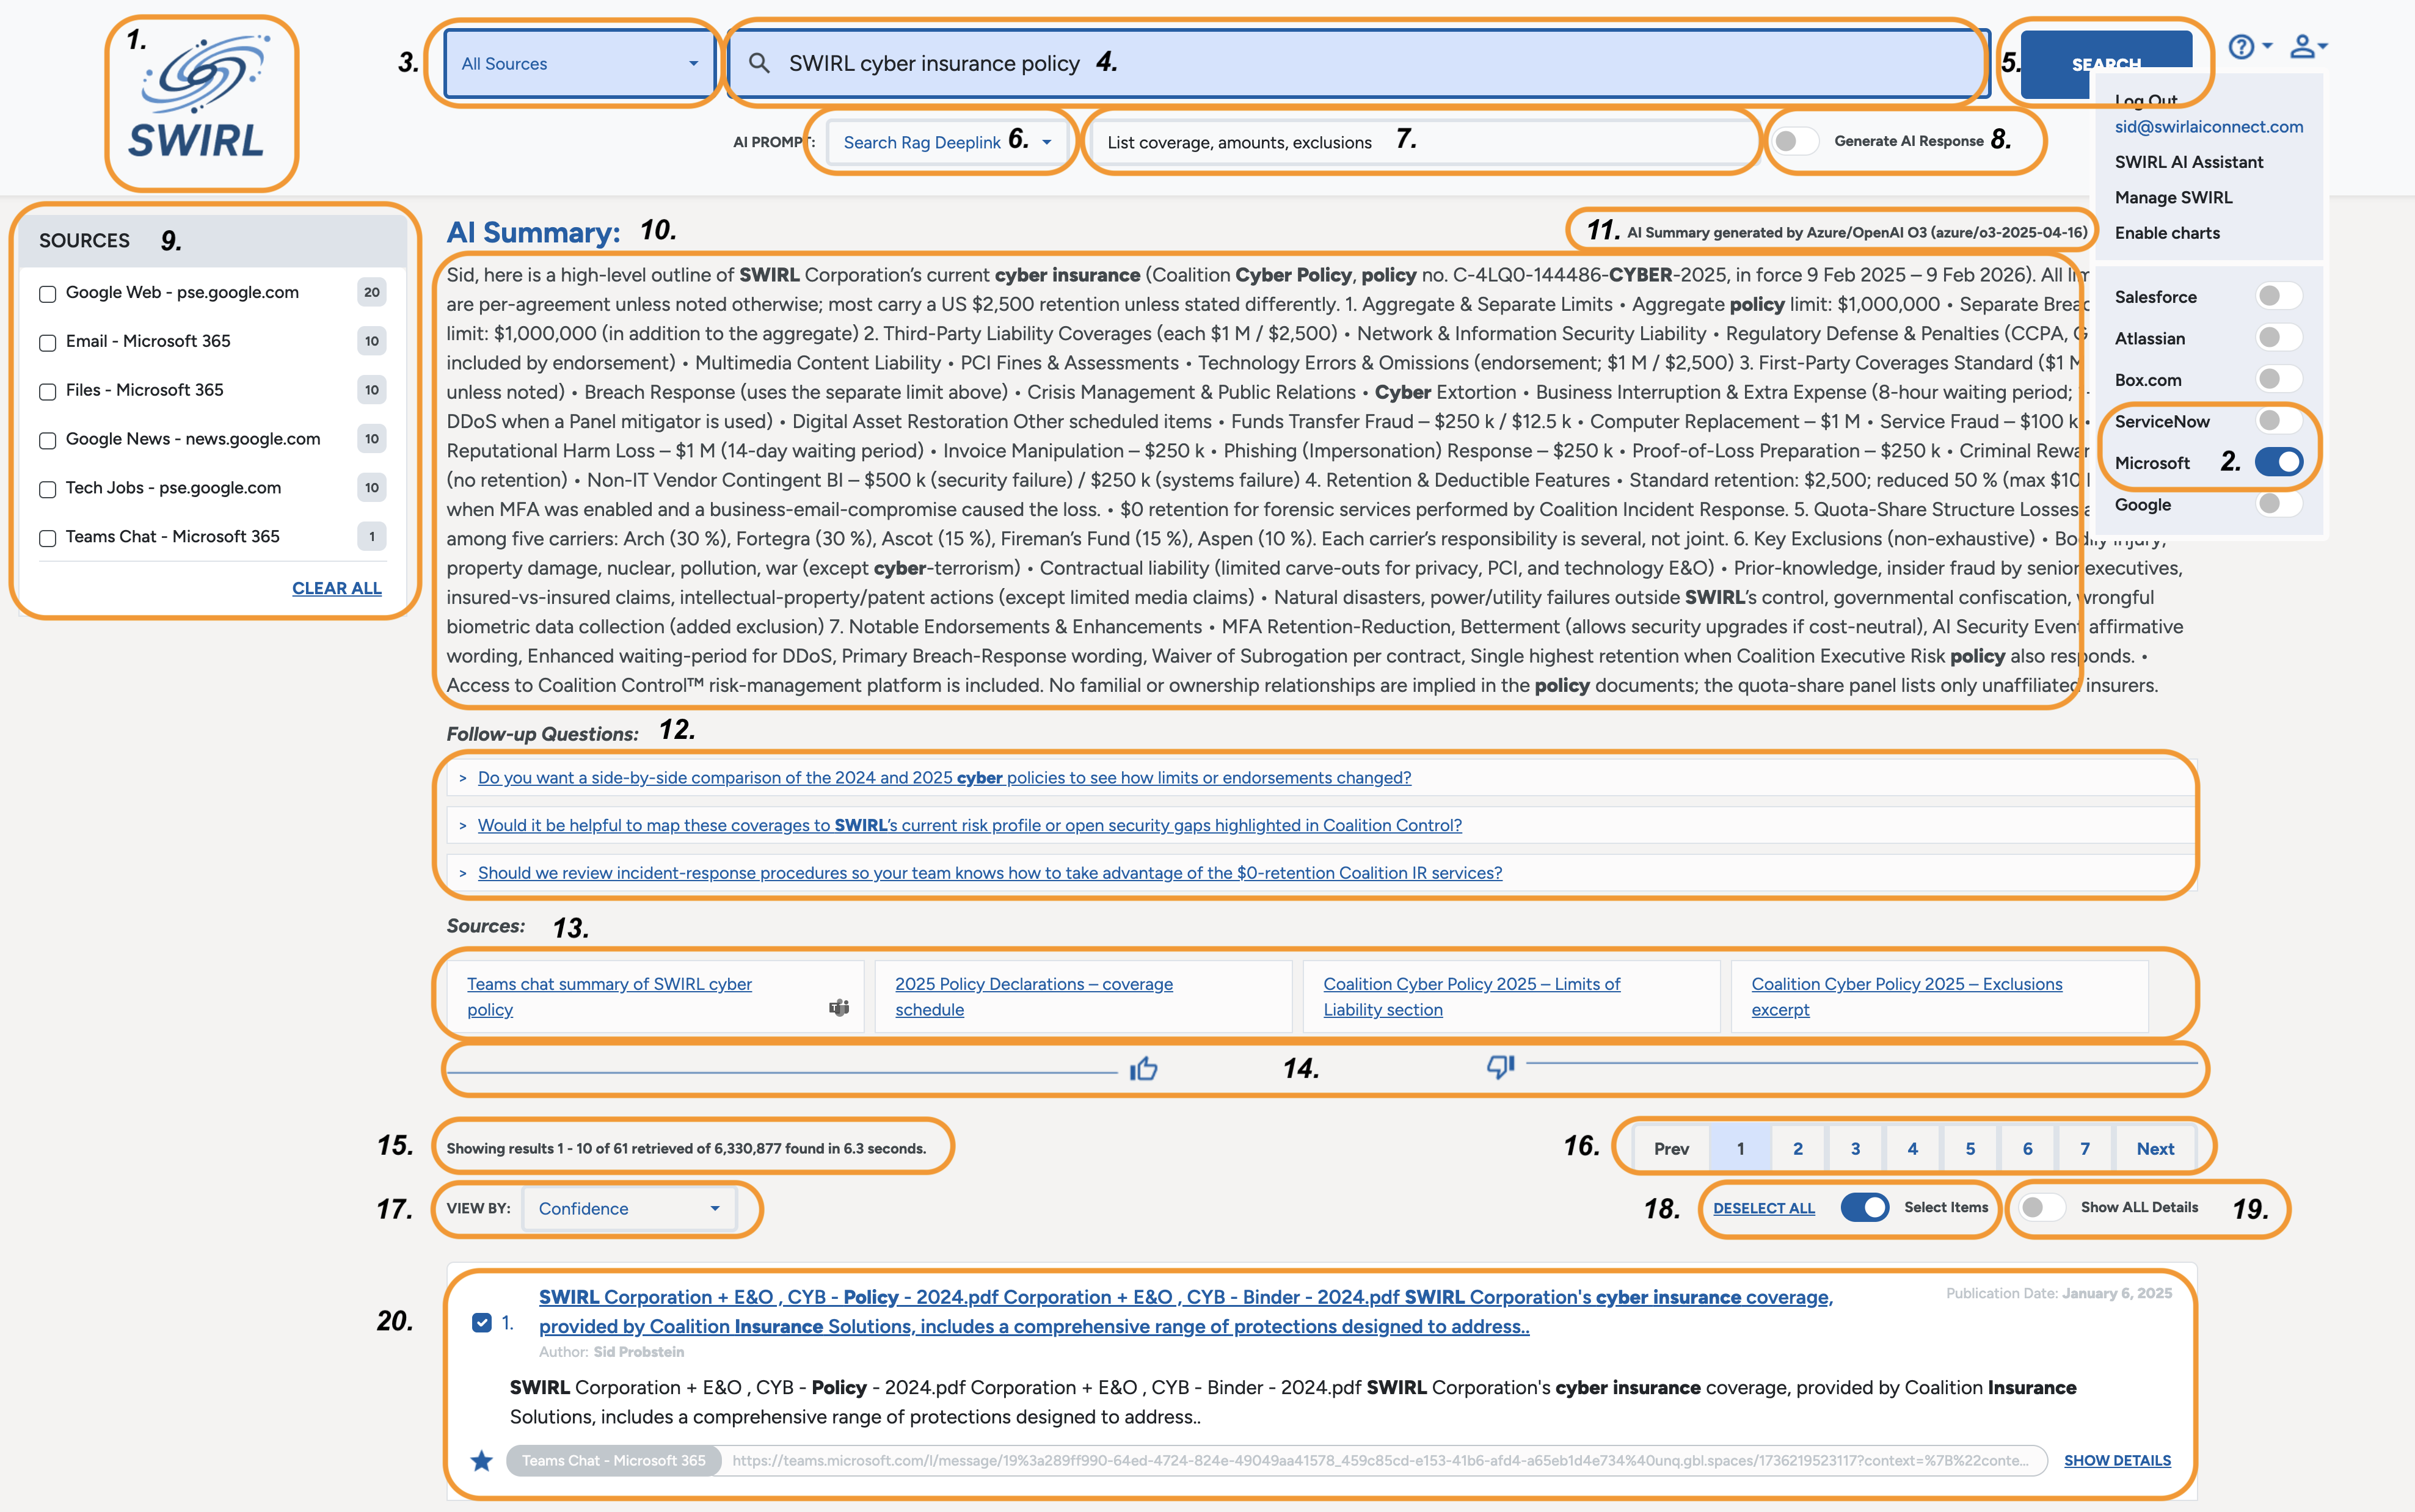The image size is (2415, 1512).
Task: Click into the search query field
Action: click(x=1360, y=64)
